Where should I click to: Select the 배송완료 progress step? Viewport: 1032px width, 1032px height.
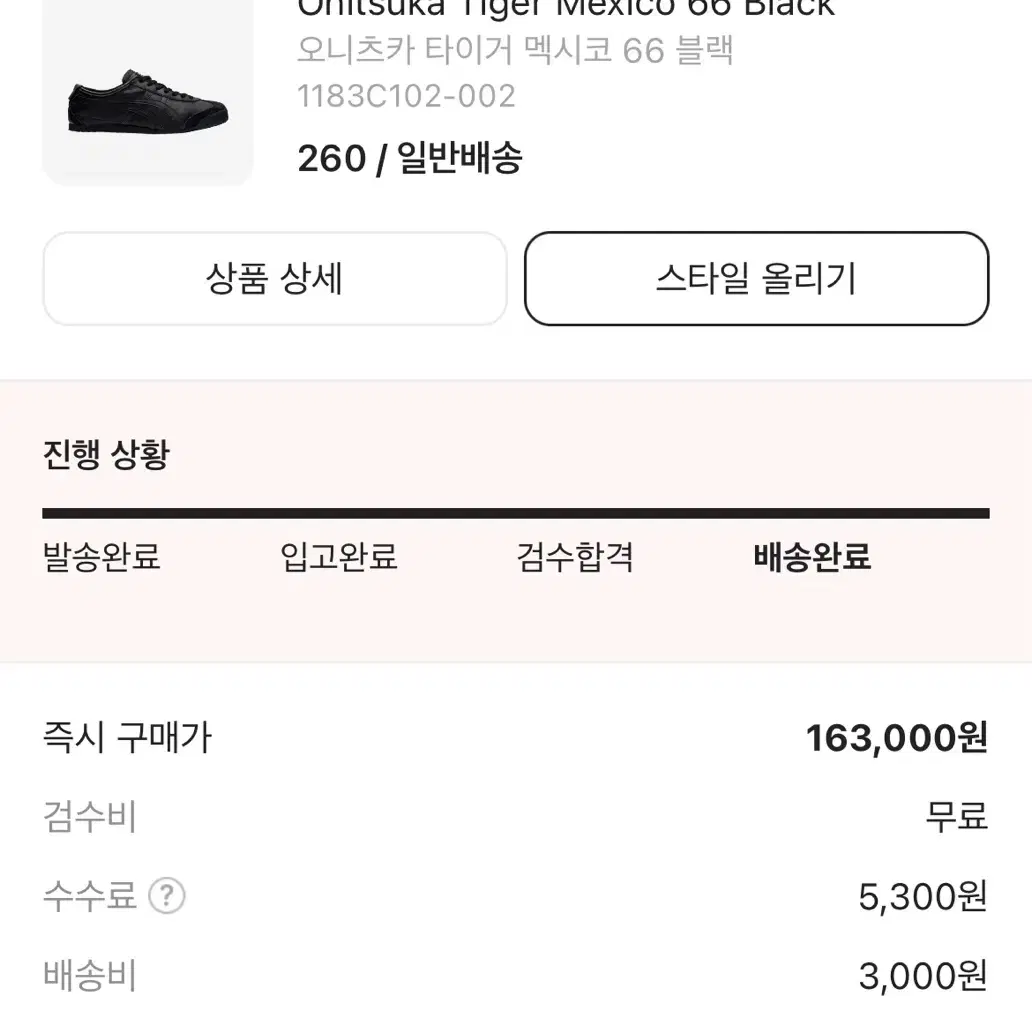(x=812, y=557)
